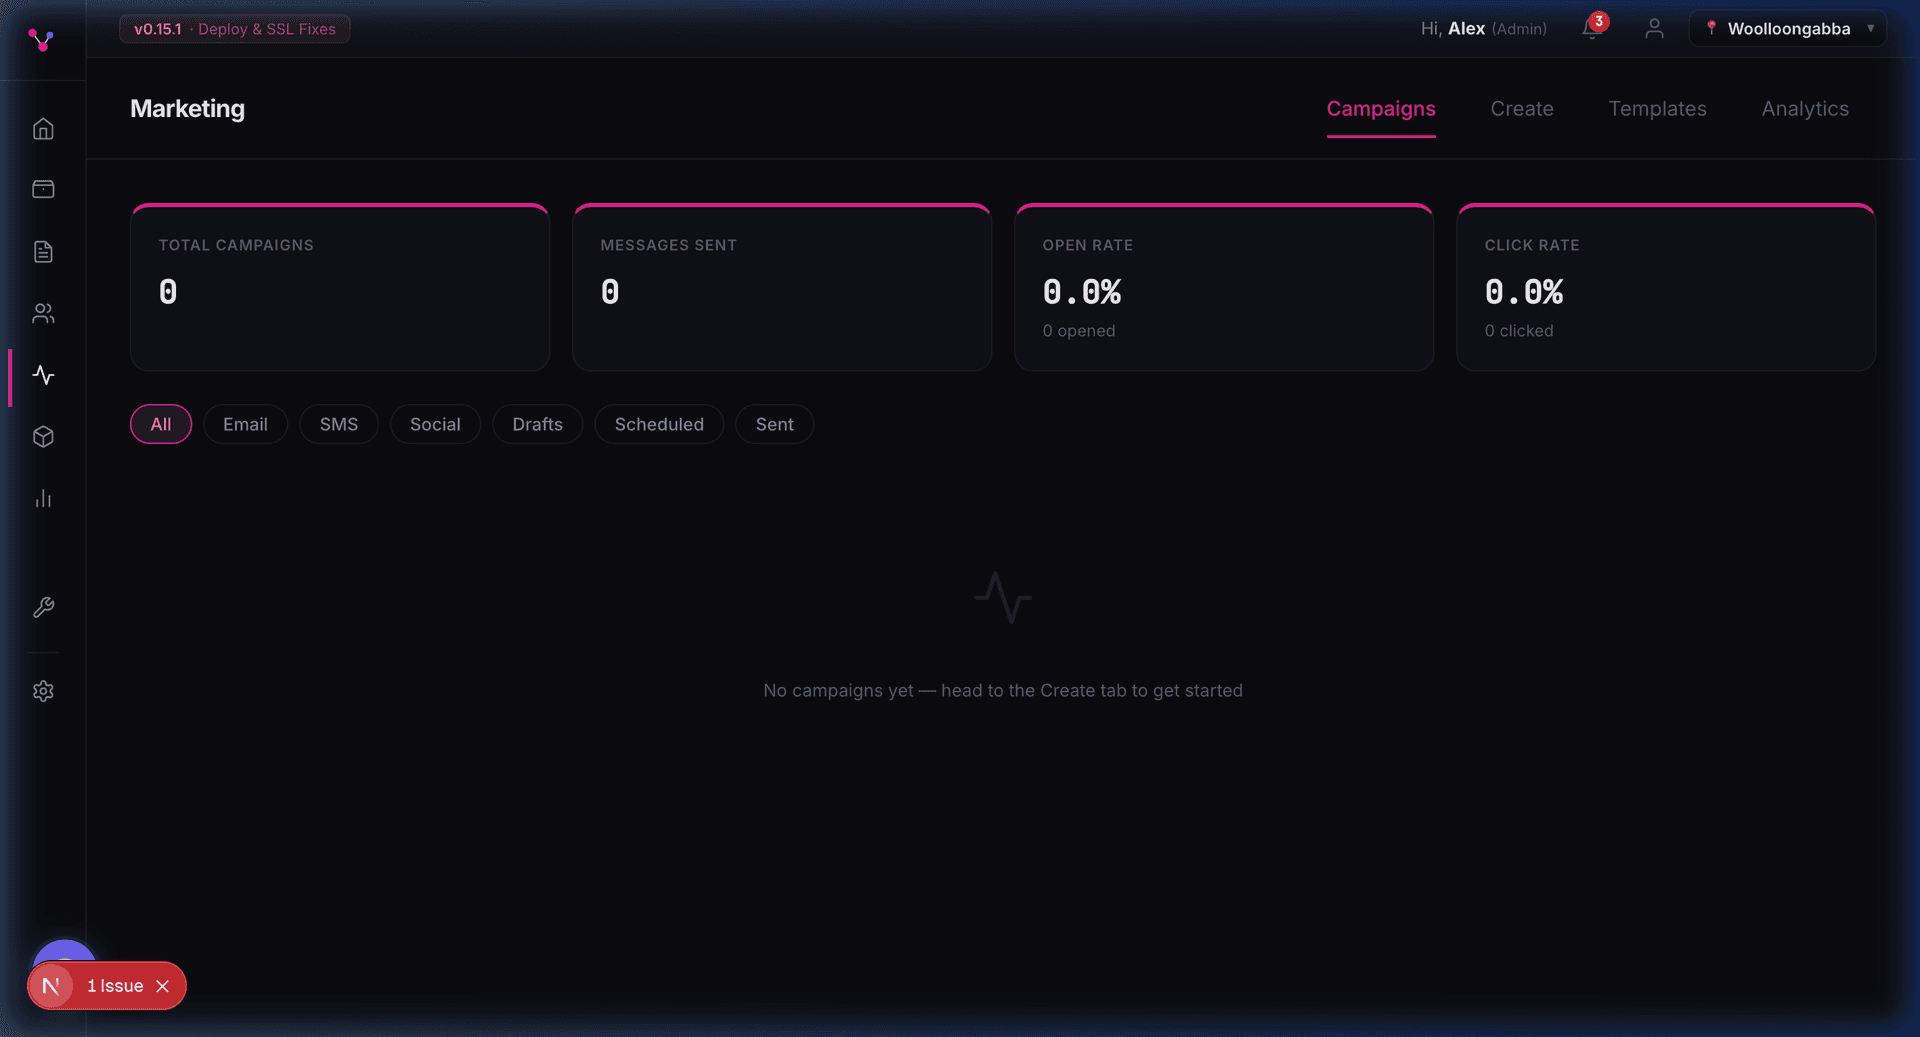
Task: Switch to the Create tab
Action: pyautogui.click(x=1521, y=109)
